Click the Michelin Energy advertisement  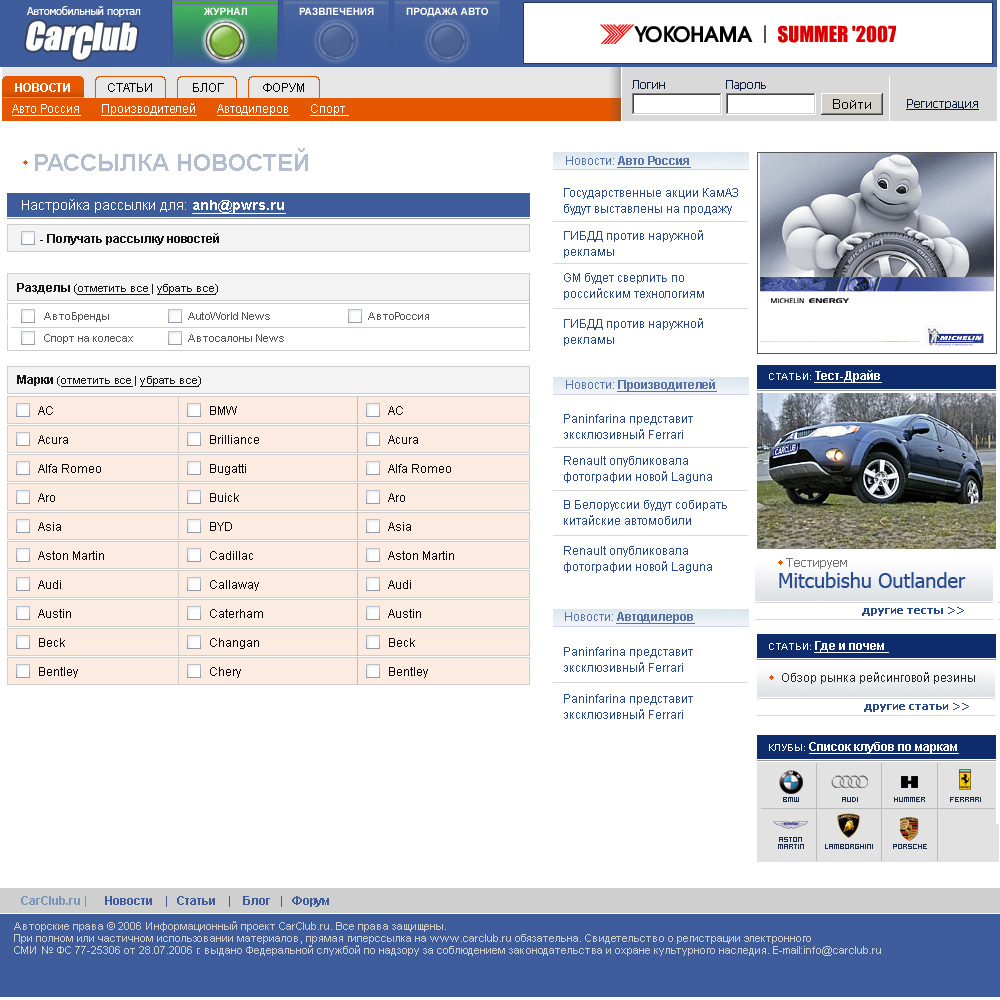[876, 253]
